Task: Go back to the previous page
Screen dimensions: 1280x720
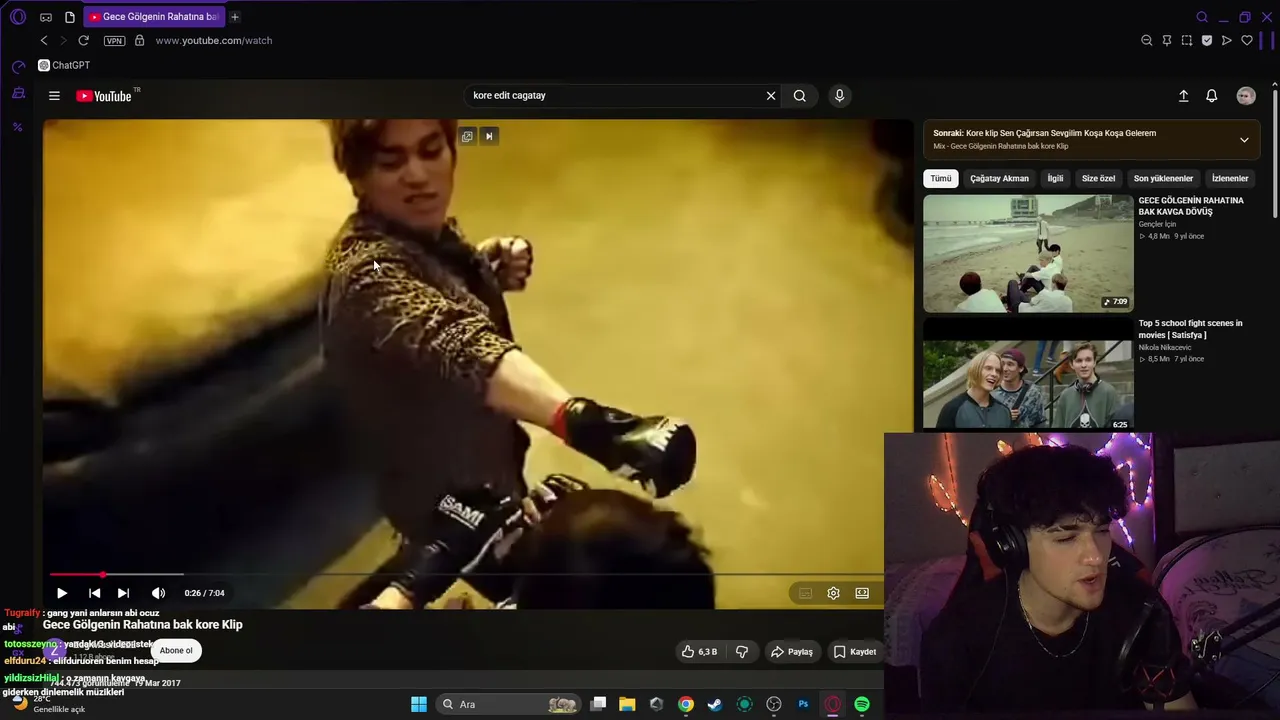Action: pyautogui.click(x=44, y=41)
